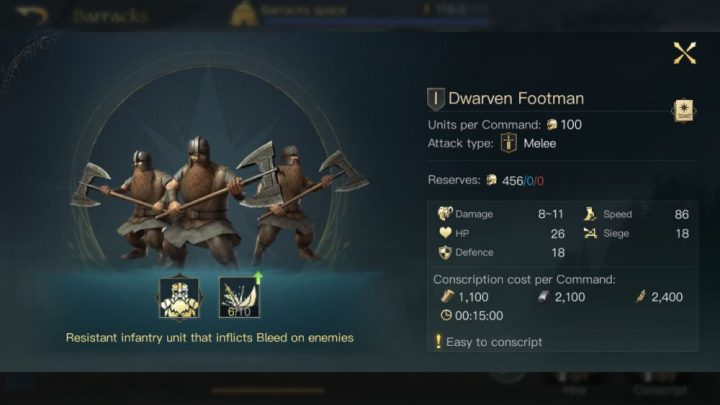
Task: Tap the back arrow beside Barracks
Action: (x=32, y=15)
